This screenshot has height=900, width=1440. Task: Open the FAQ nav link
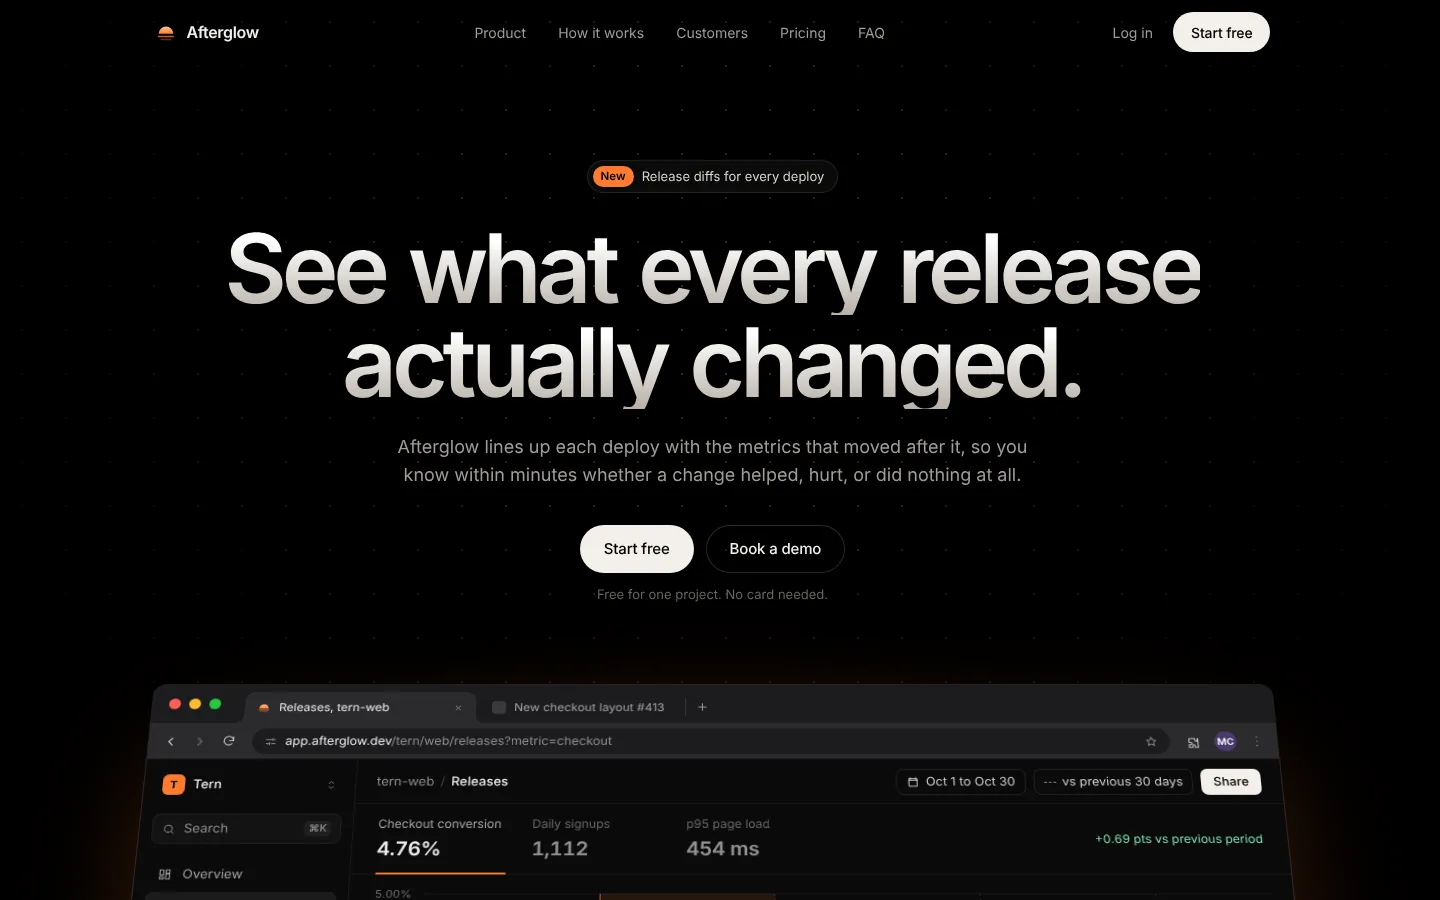pyautogui.click(x=871, y=33)
